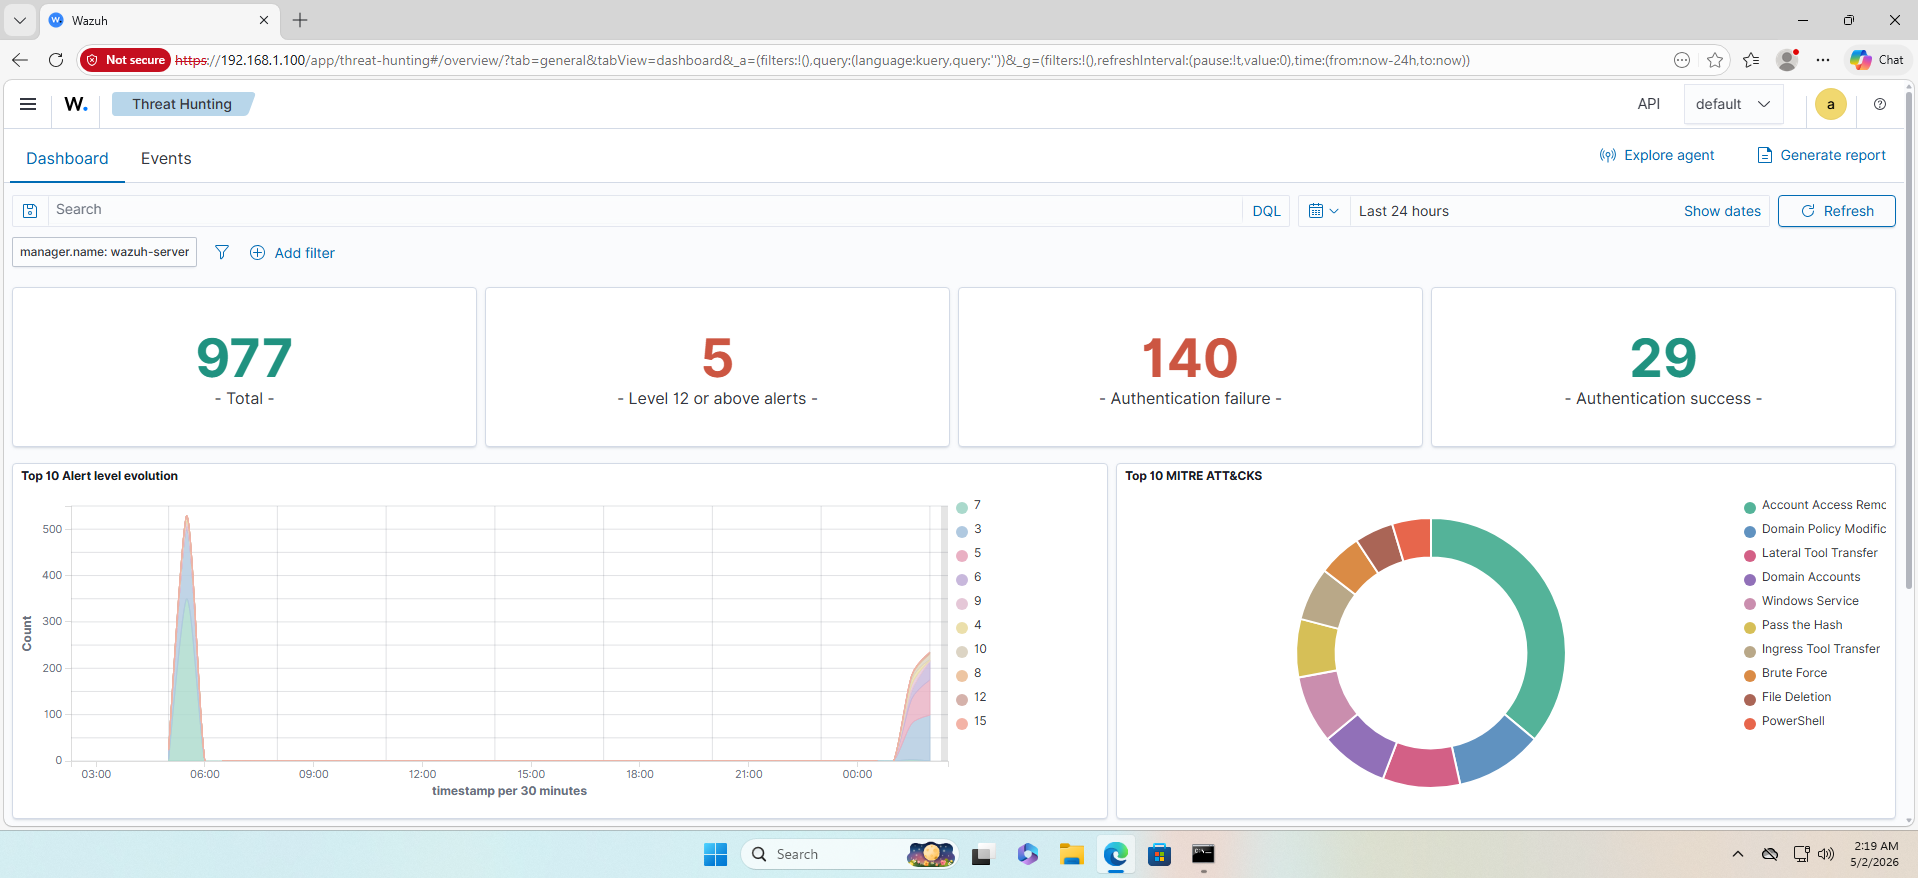
Task: Open terminal app in taskbar
Action: coord(1203,854)
